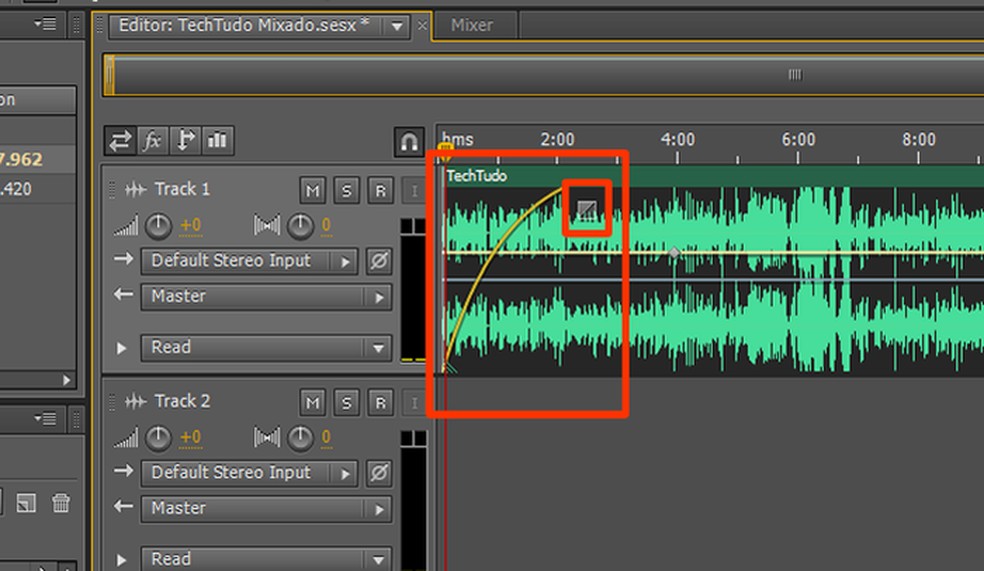Click the trash delete icon

[61, 503]
